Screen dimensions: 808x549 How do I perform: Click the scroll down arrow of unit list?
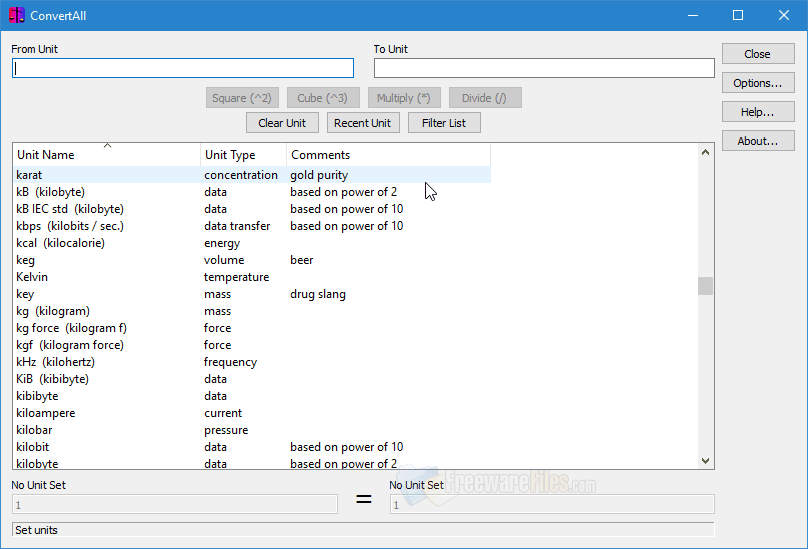(705, 461)
